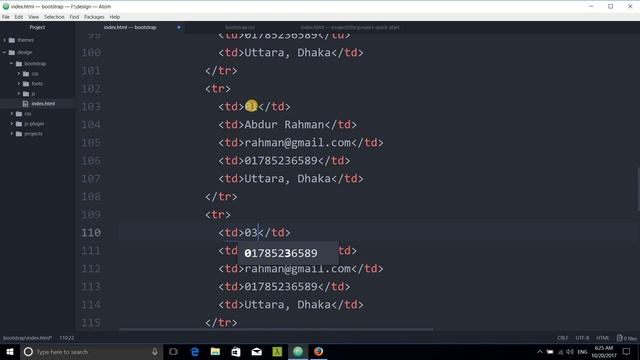The image size is (640, 360).
Task: Click line number 102 in the gutter
Action: (x=91, y=89)
